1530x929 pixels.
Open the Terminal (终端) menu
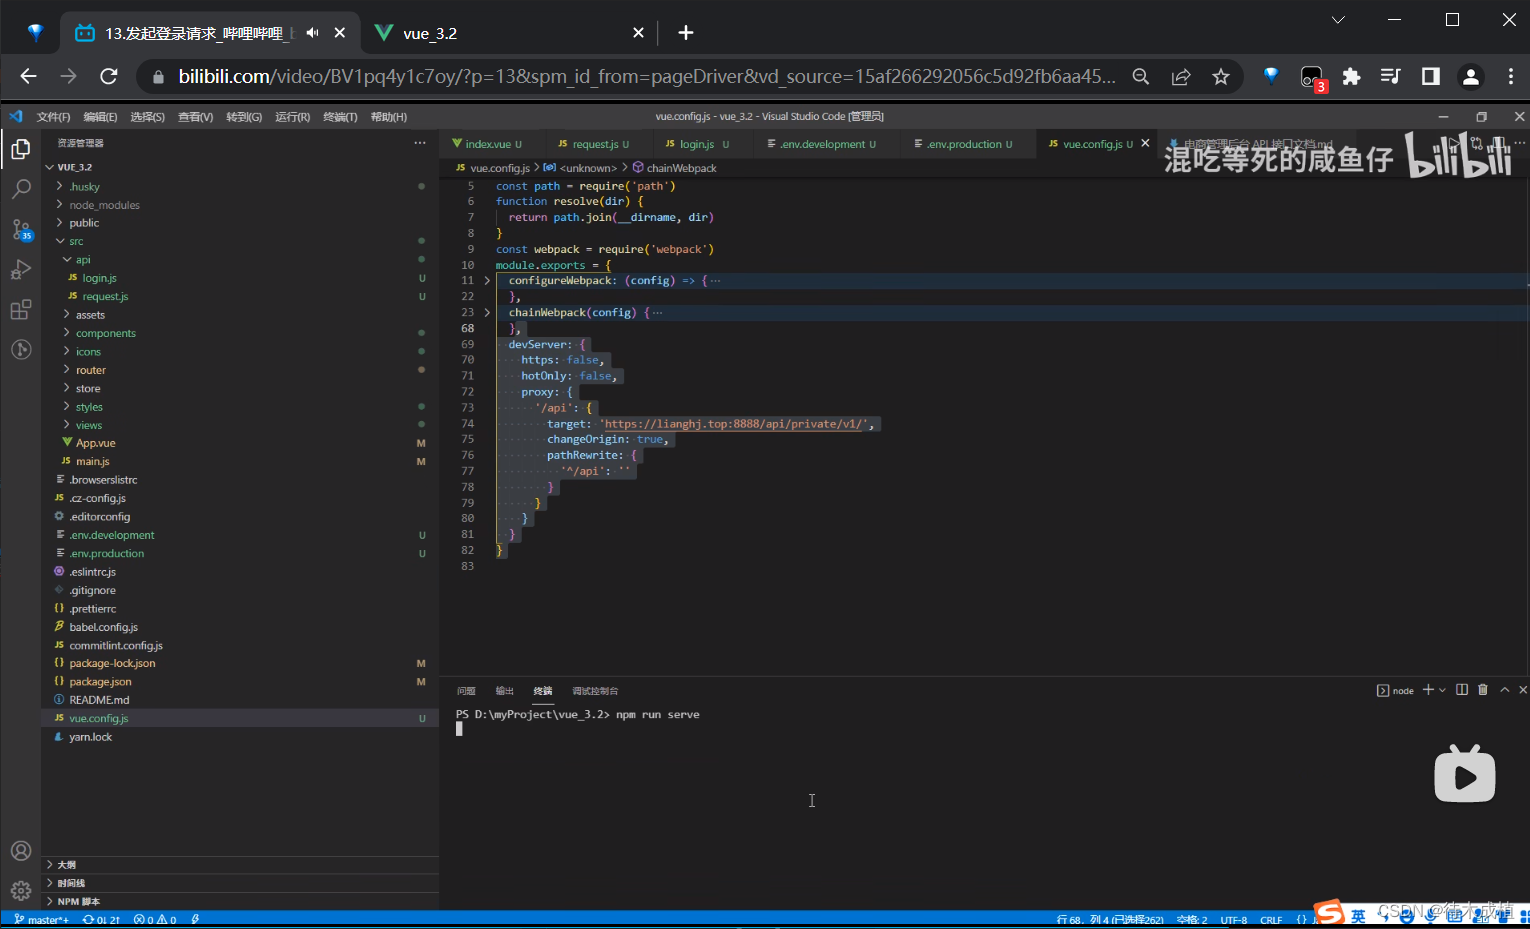coord(340,117)
